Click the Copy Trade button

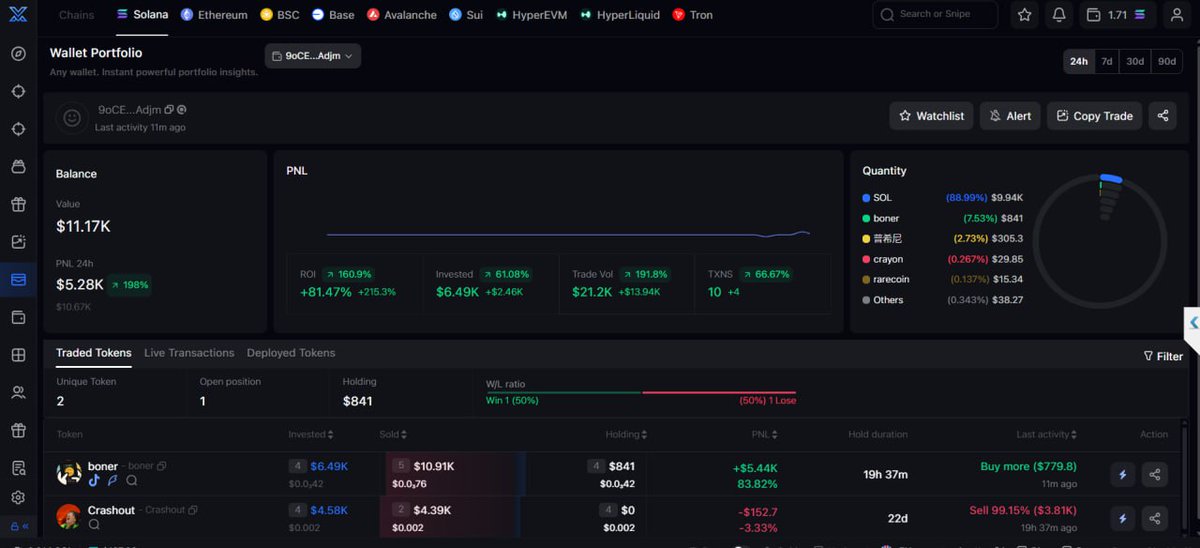click(x=1094, y=116)
